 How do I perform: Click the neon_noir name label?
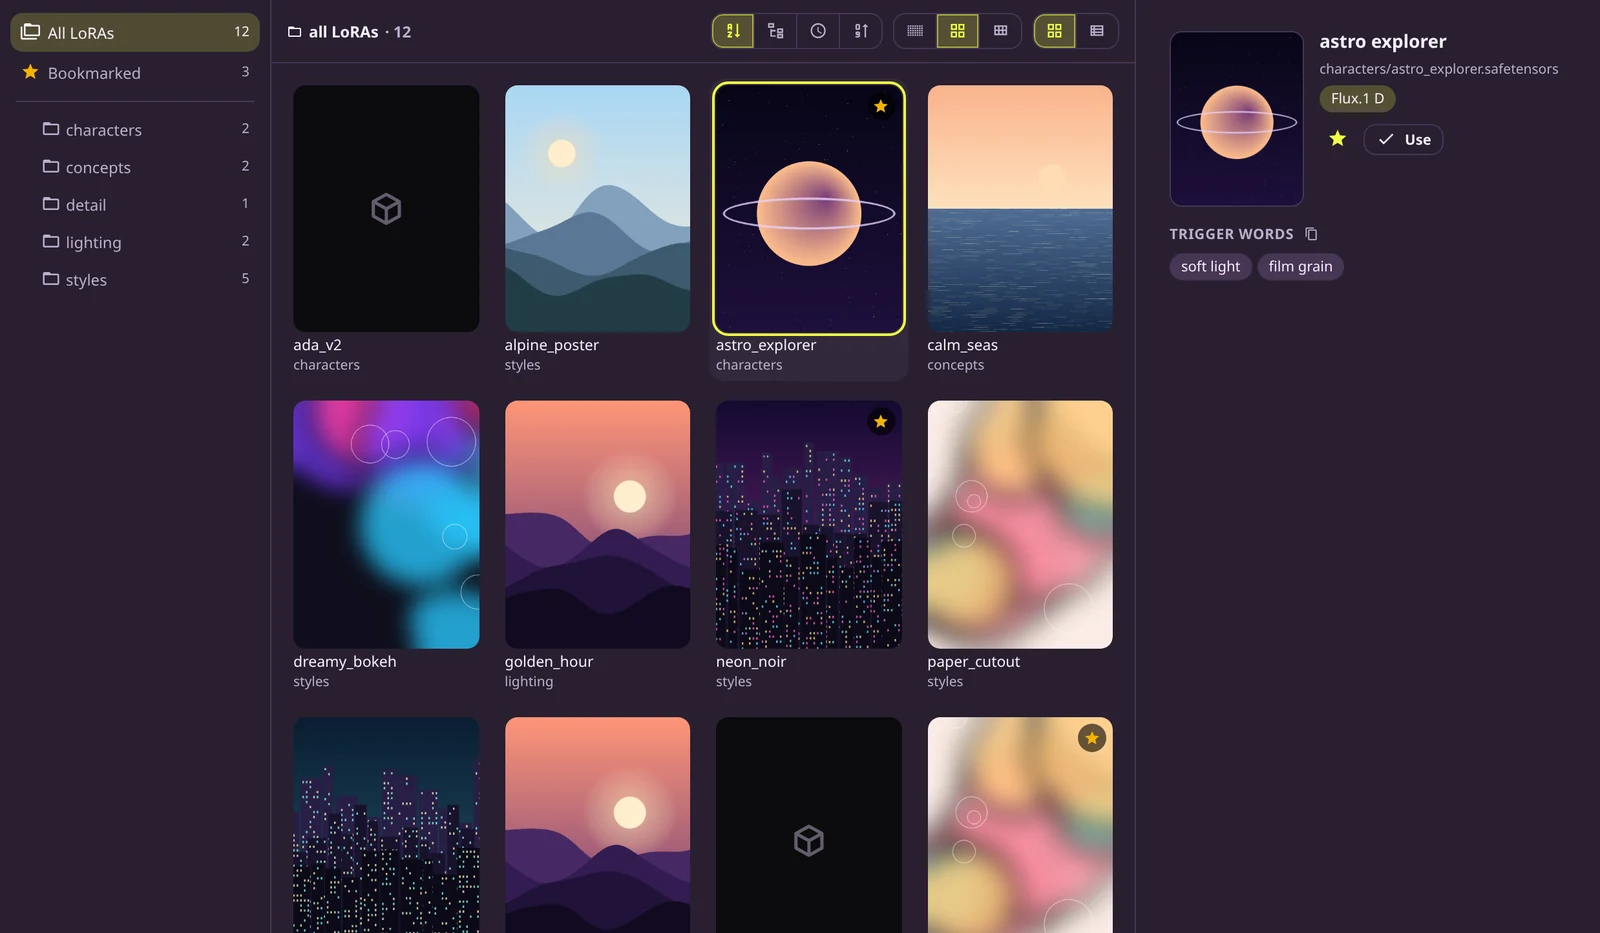(751, 661)
